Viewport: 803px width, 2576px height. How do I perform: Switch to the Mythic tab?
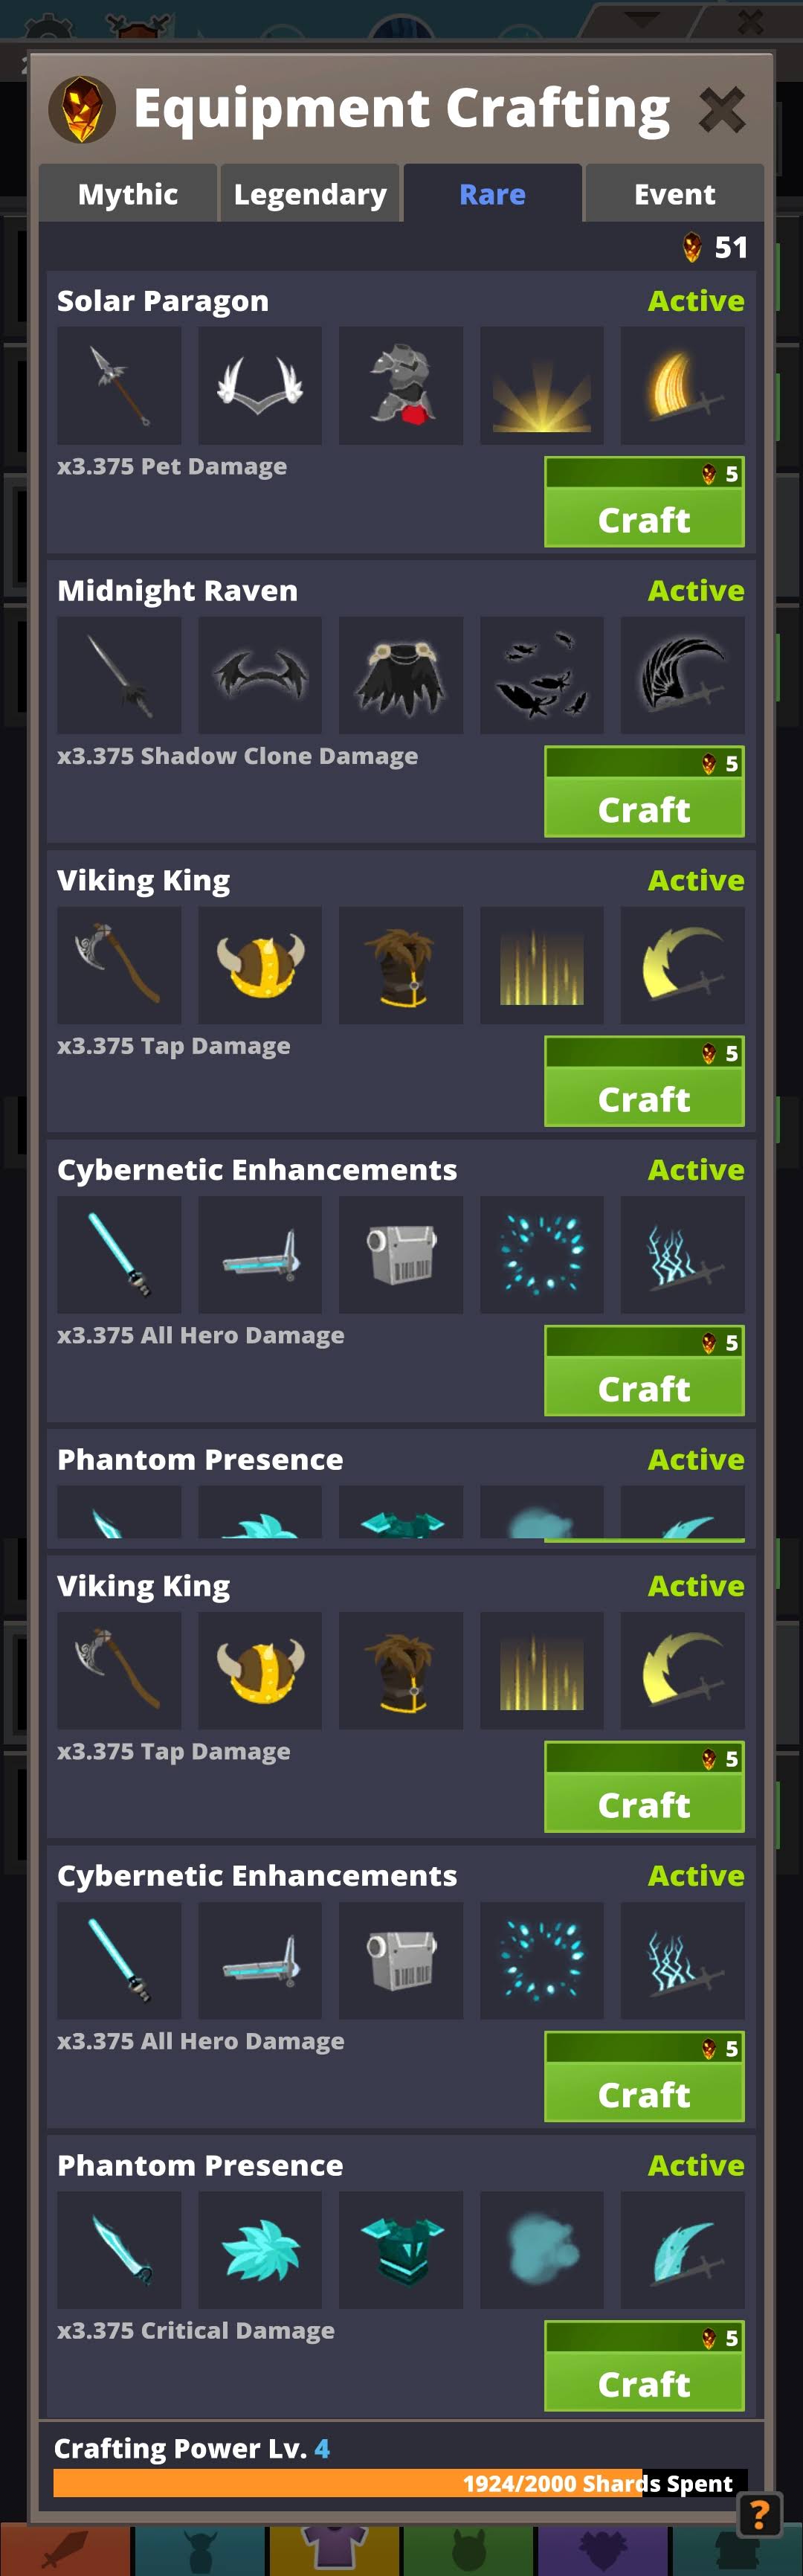pos(128,194)
